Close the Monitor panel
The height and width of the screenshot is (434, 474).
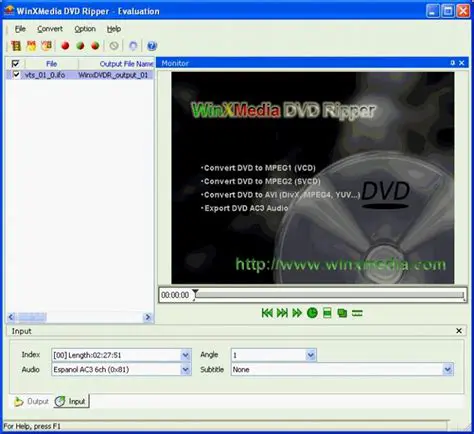(462, 63)
